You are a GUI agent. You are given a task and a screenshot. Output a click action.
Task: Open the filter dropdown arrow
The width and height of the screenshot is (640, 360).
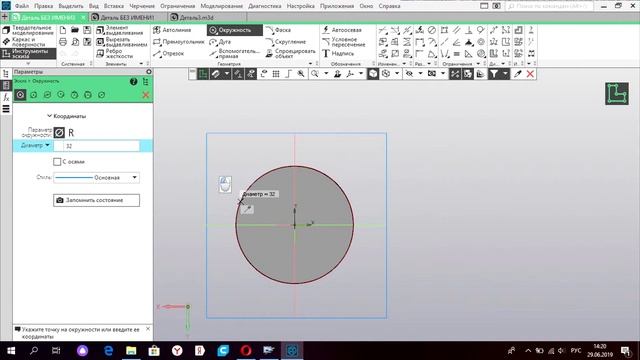(x=505, y=74)
